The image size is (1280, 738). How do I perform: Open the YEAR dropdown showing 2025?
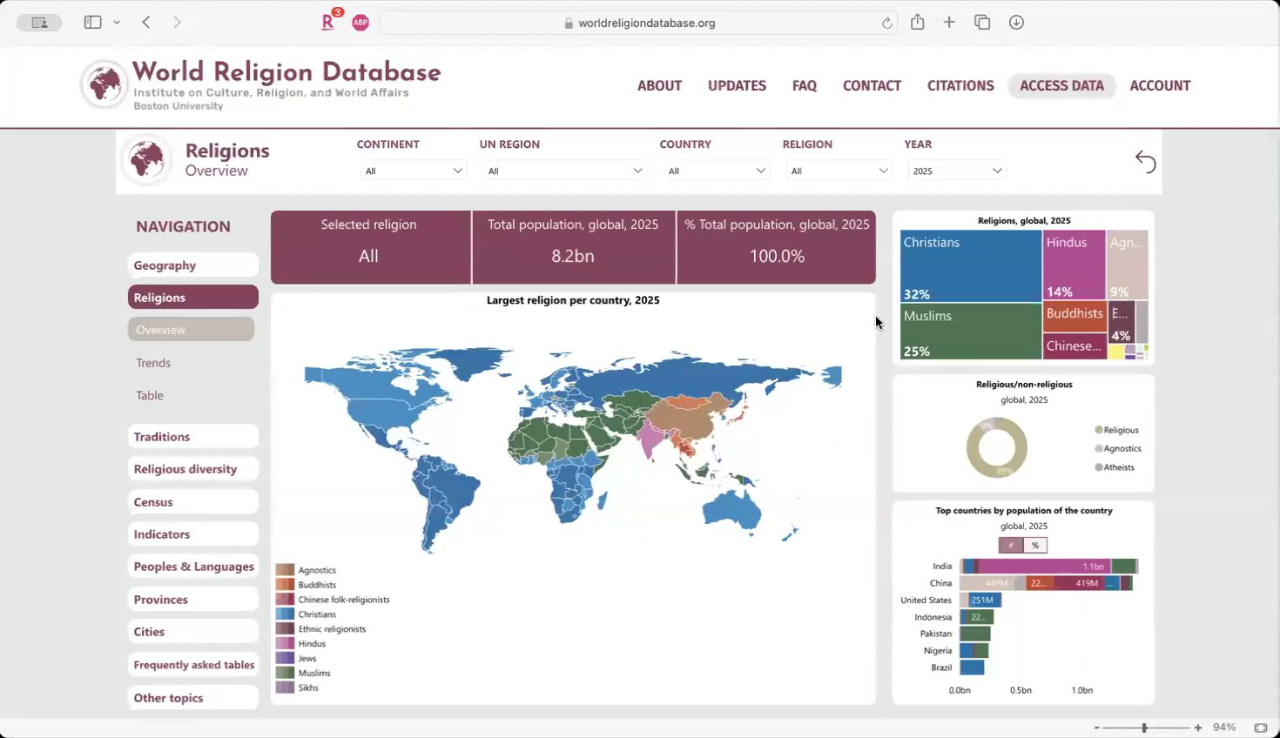pos(956,171)
